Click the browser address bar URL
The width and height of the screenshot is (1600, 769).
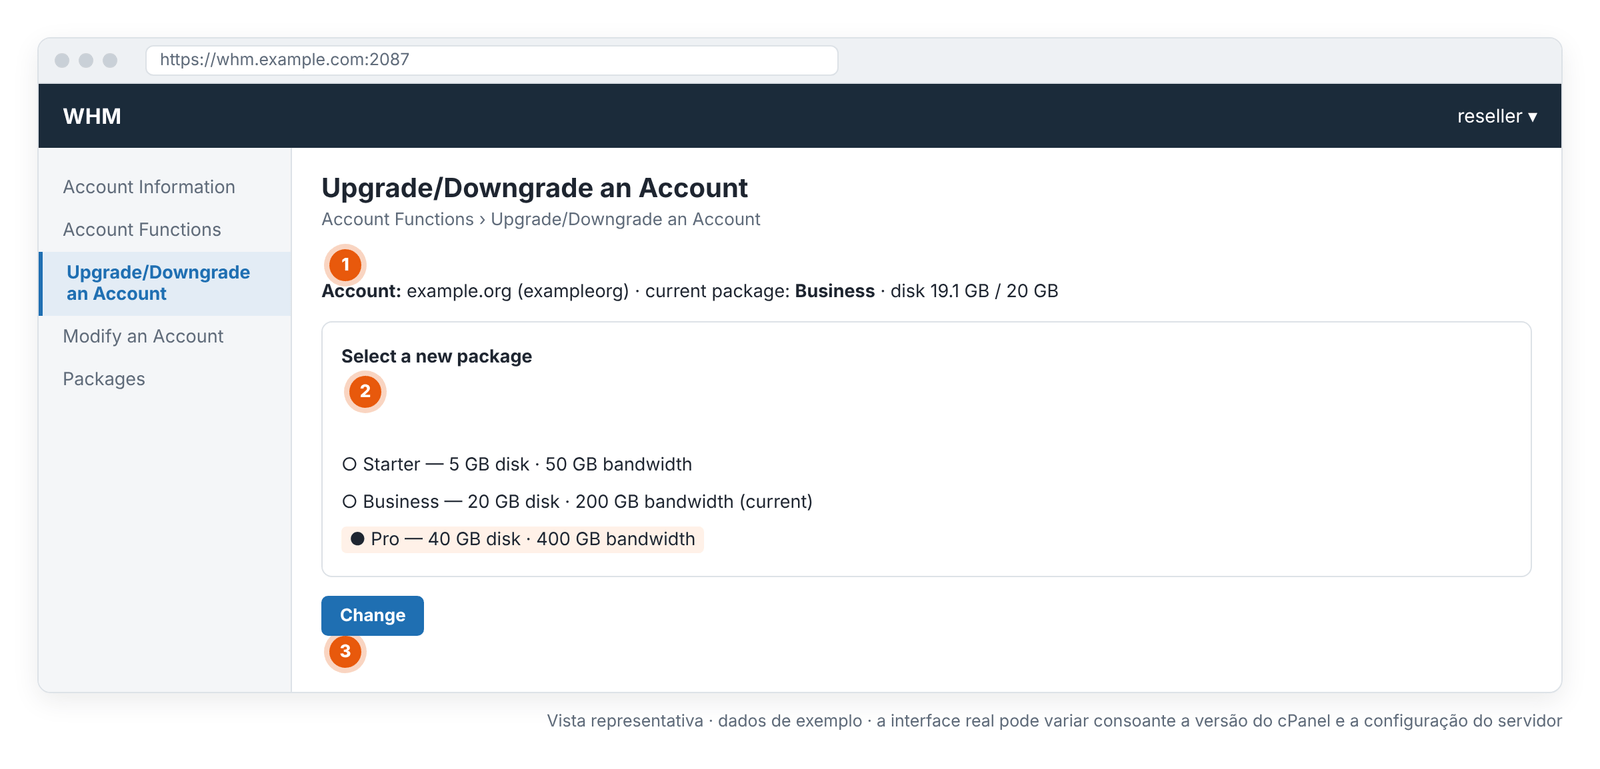point(492,60)
